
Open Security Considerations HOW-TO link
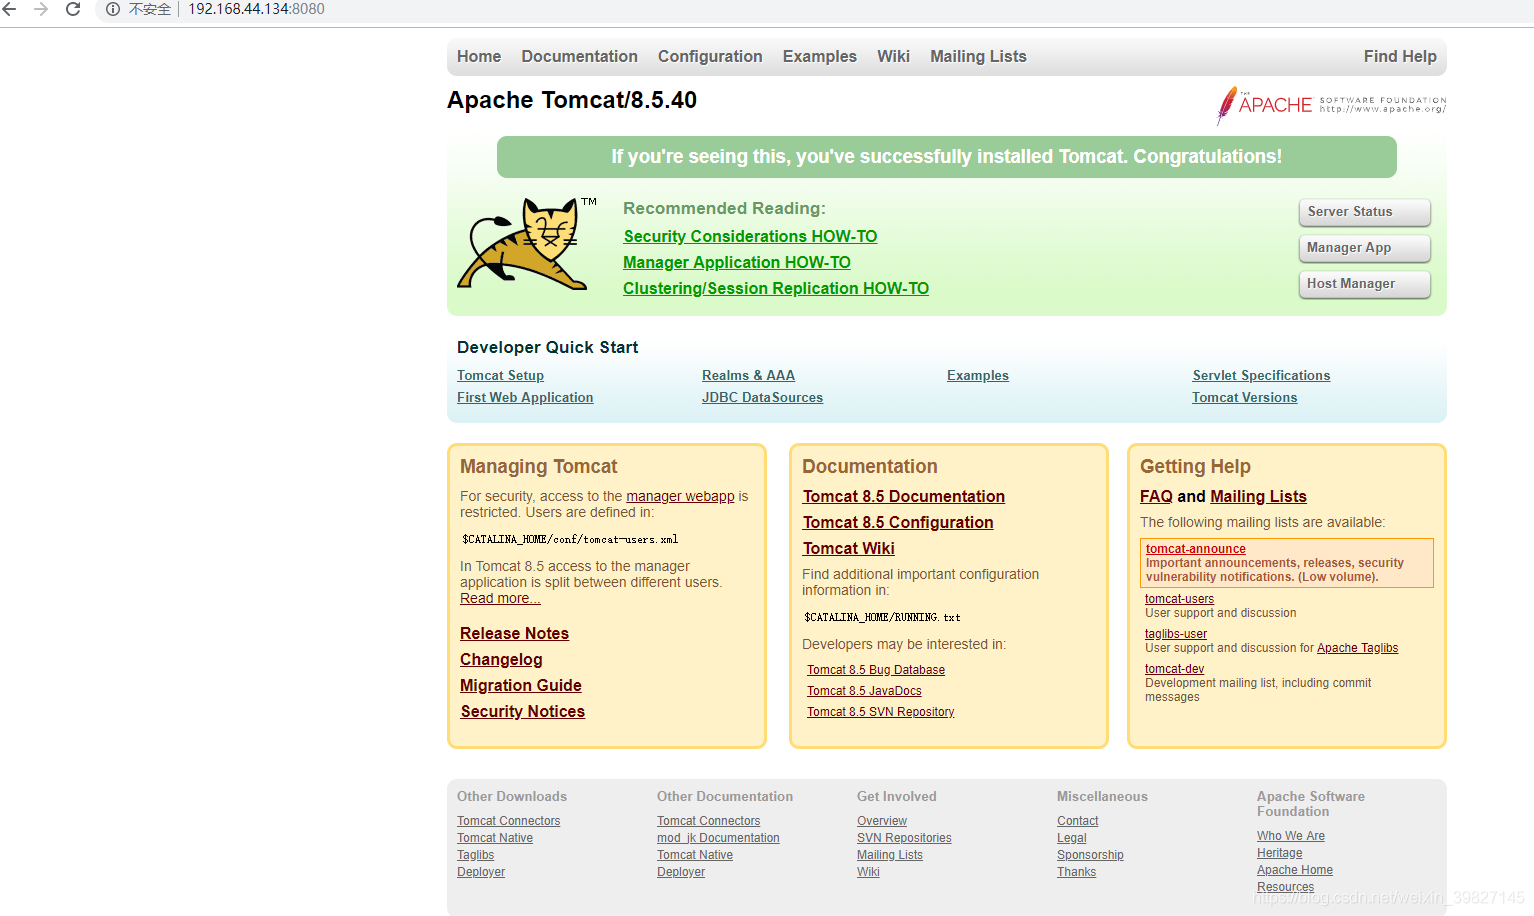click(750, 236)
